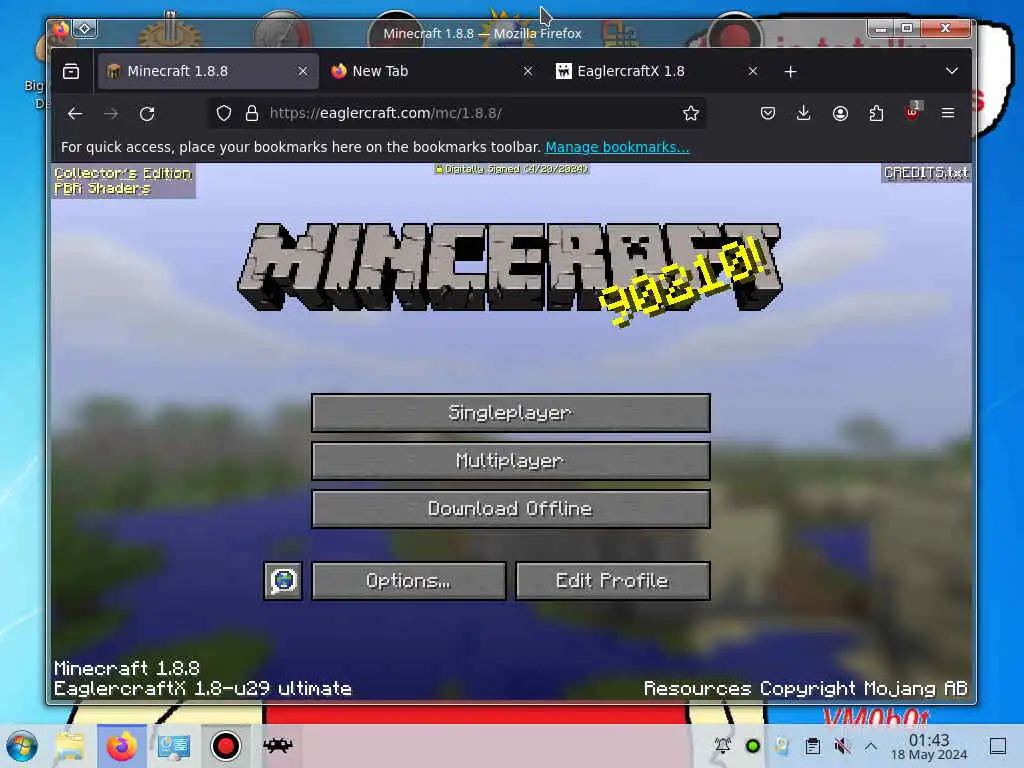The width and height of the screenshot is (1024, 768).
Task: Switch to the Minecraft 1.8.8 tab
Action: tap(207, 71)
